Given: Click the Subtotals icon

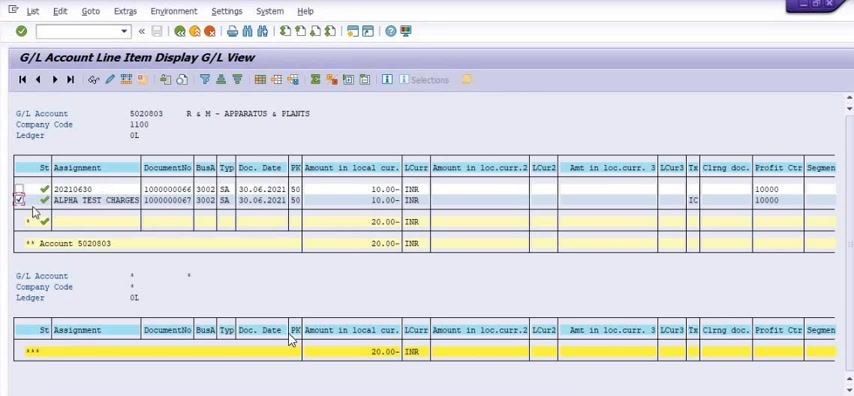Looking at the screenshot, I should (x=332, y=80).
